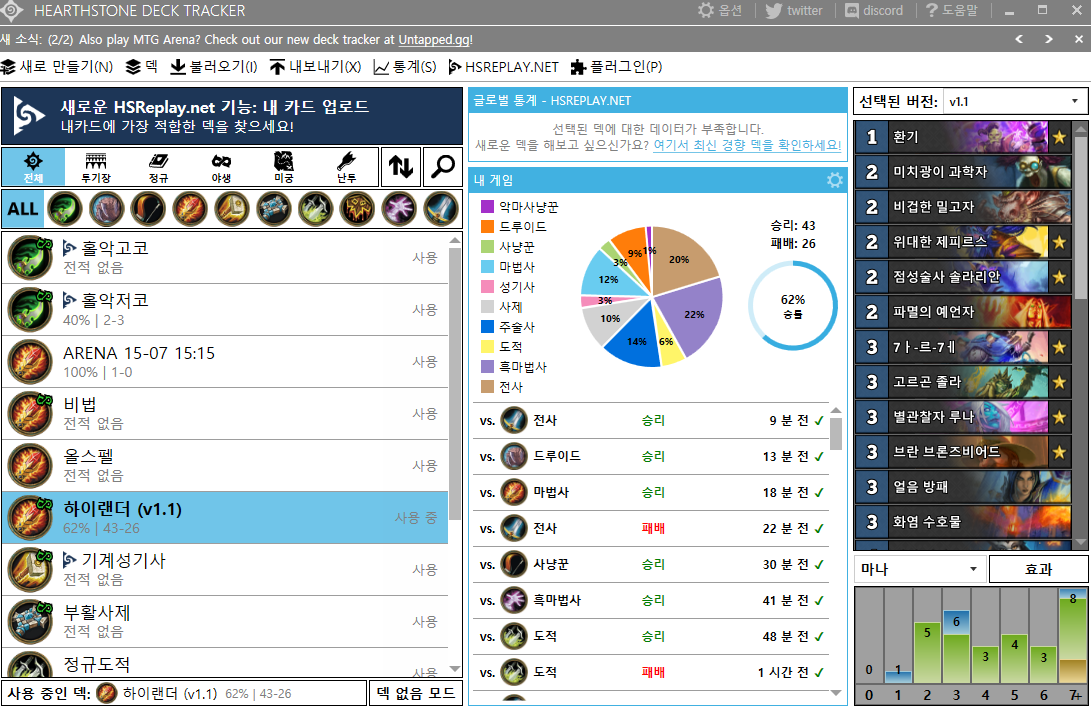Select the 미궁 dungeon tab
The image size is (1091, 709).
284,167
